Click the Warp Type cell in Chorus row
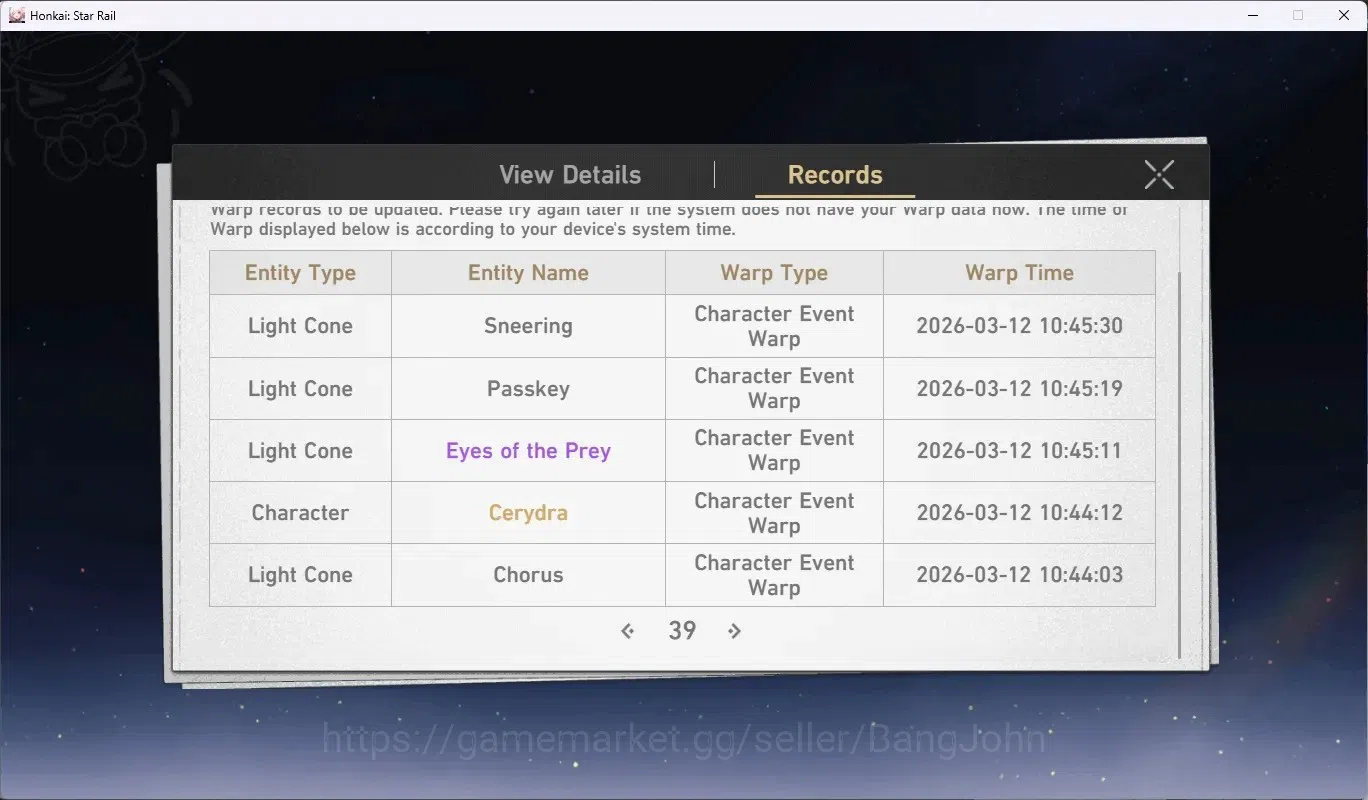1368x800 pixels. point(774,575)
